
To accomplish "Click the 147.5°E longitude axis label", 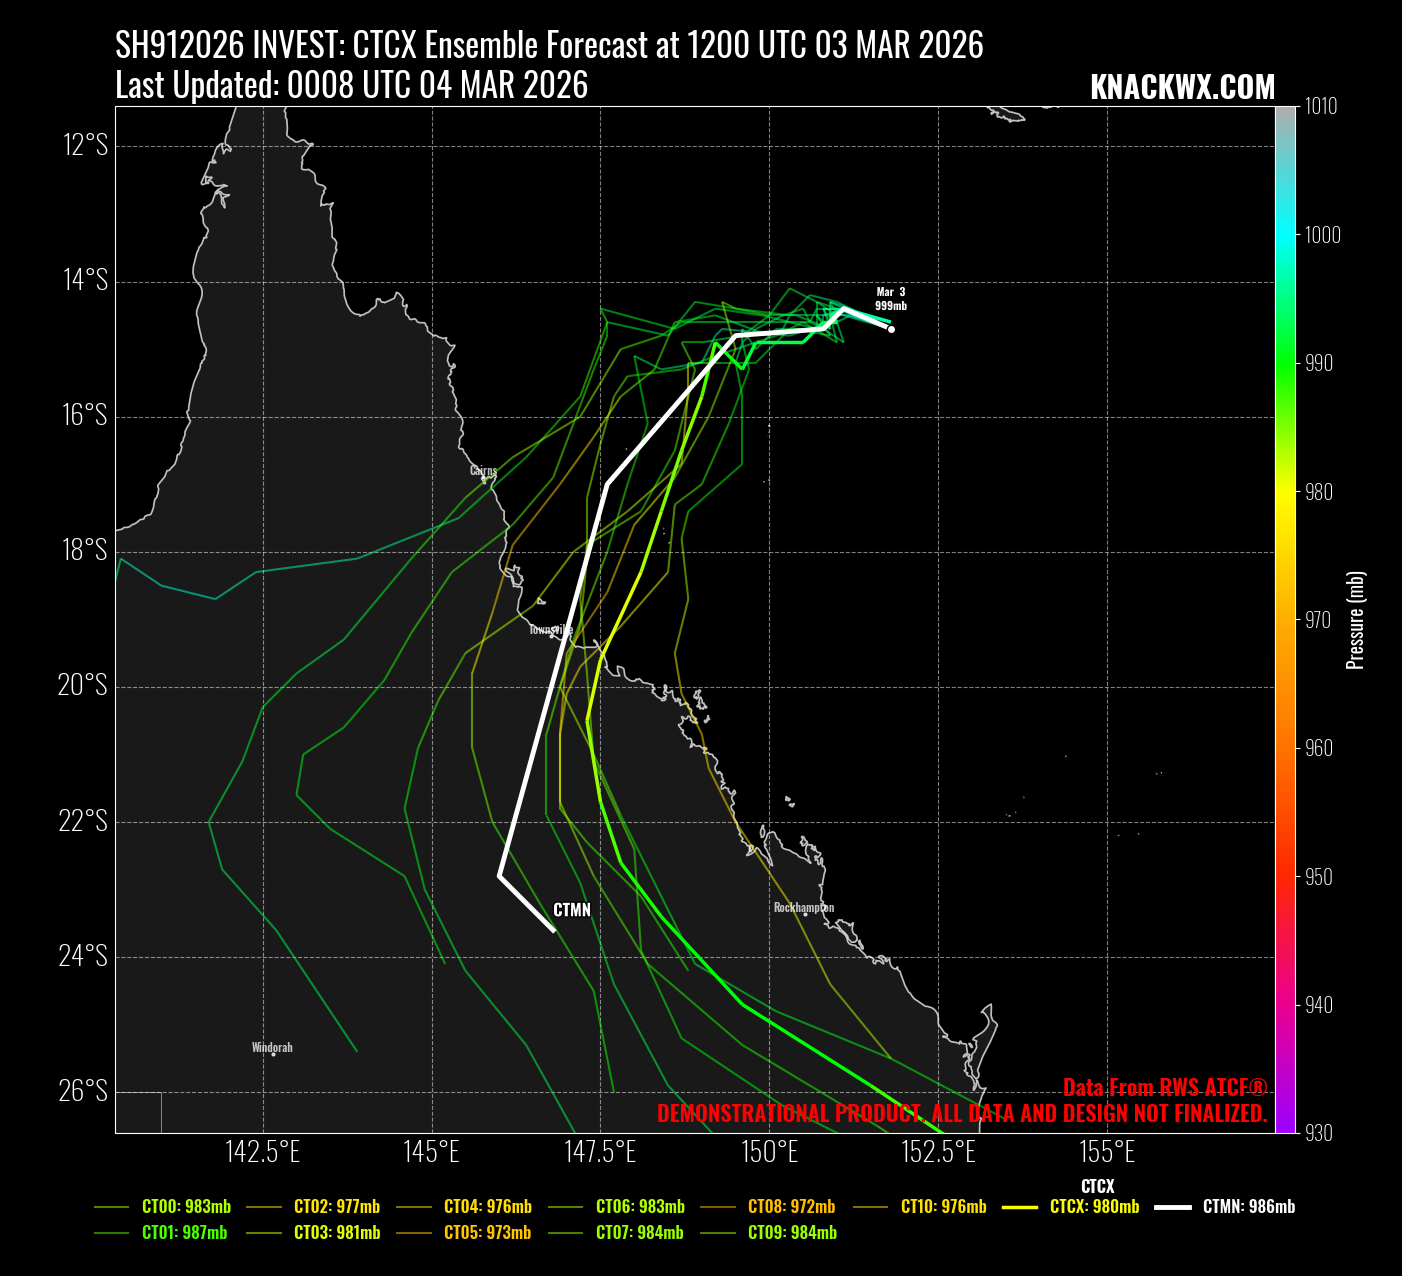I will [600, 1153].
